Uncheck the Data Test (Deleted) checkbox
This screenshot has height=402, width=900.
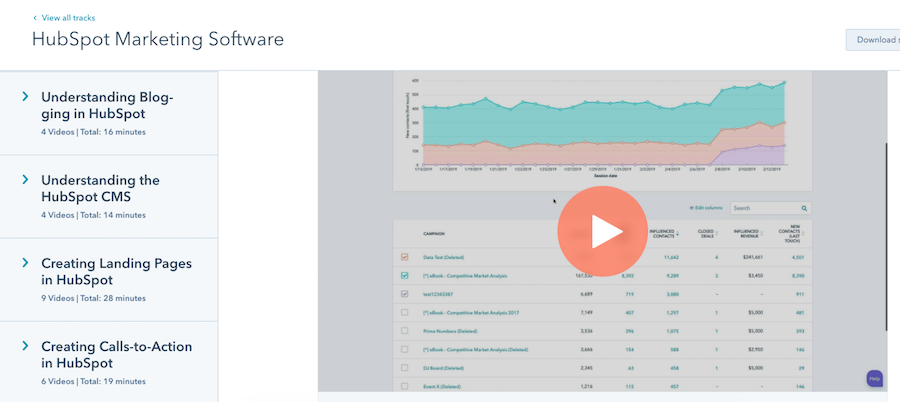405,257
